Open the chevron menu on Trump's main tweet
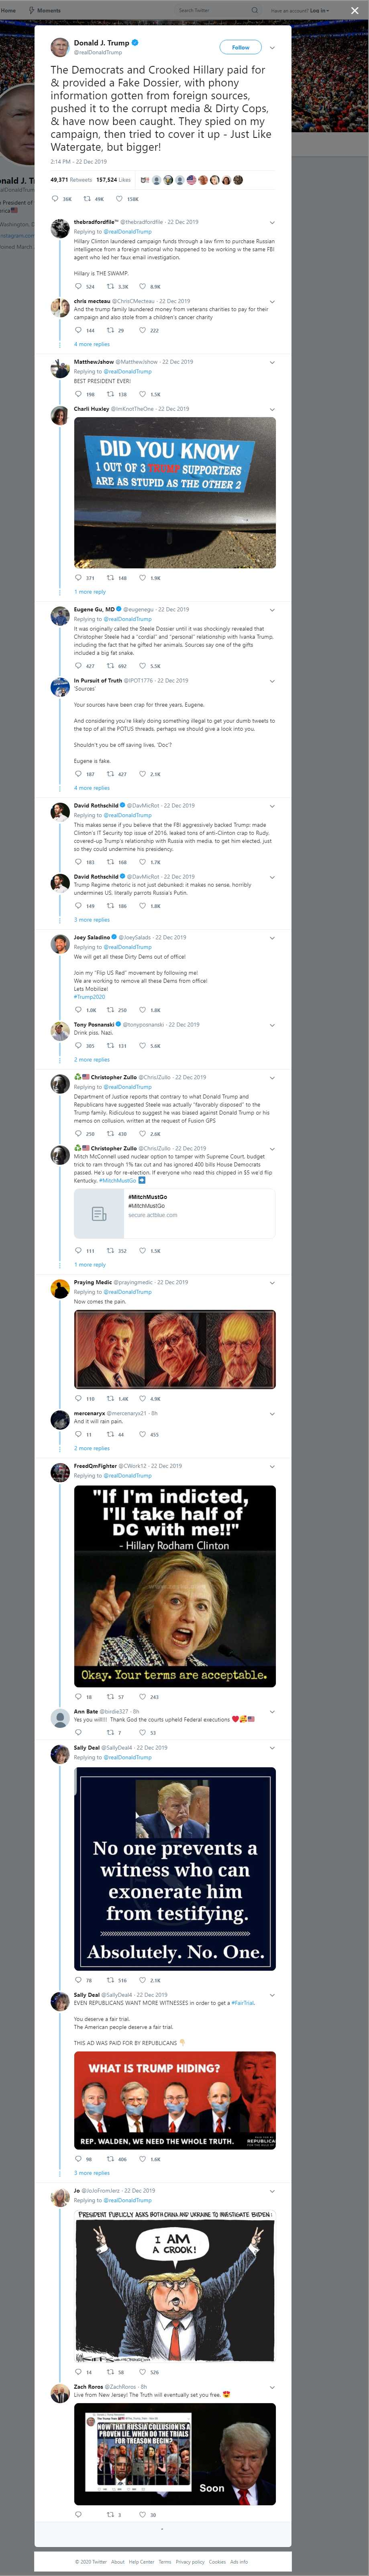 pyautogui.click(x=272, y=47)
